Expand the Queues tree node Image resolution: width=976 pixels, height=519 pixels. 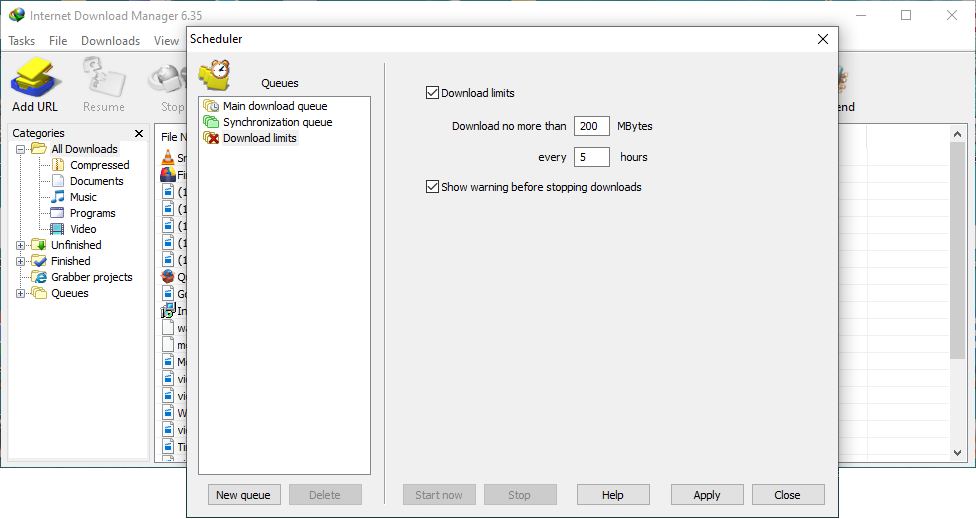point(21,293)
